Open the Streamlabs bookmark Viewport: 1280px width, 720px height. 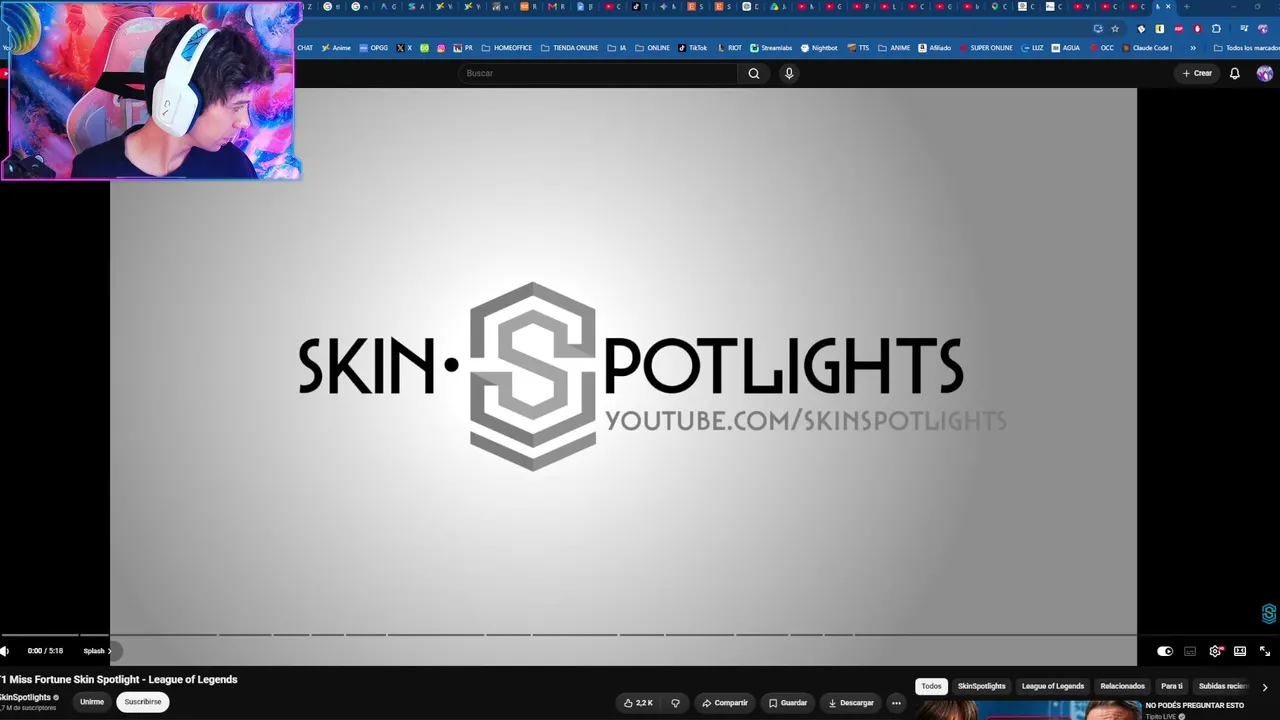click(x=771, y=48)
